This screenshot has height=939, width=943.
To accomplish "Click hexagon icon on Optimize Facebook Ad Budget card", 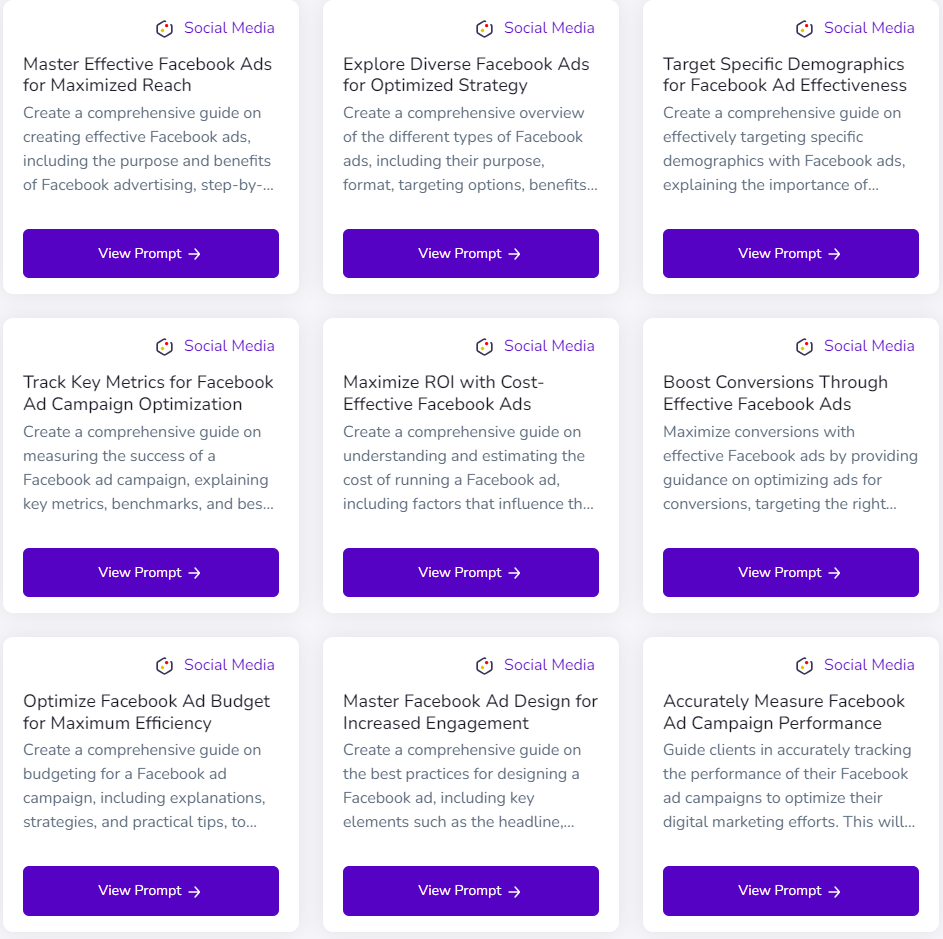I will click(165, 666).
